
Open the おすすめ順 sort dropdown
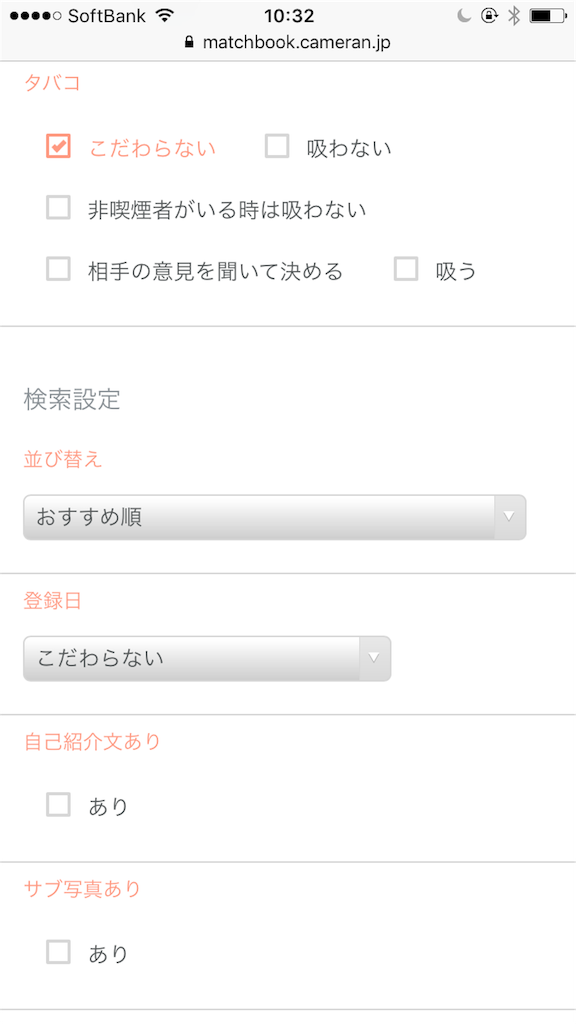[x=274, y=517]
